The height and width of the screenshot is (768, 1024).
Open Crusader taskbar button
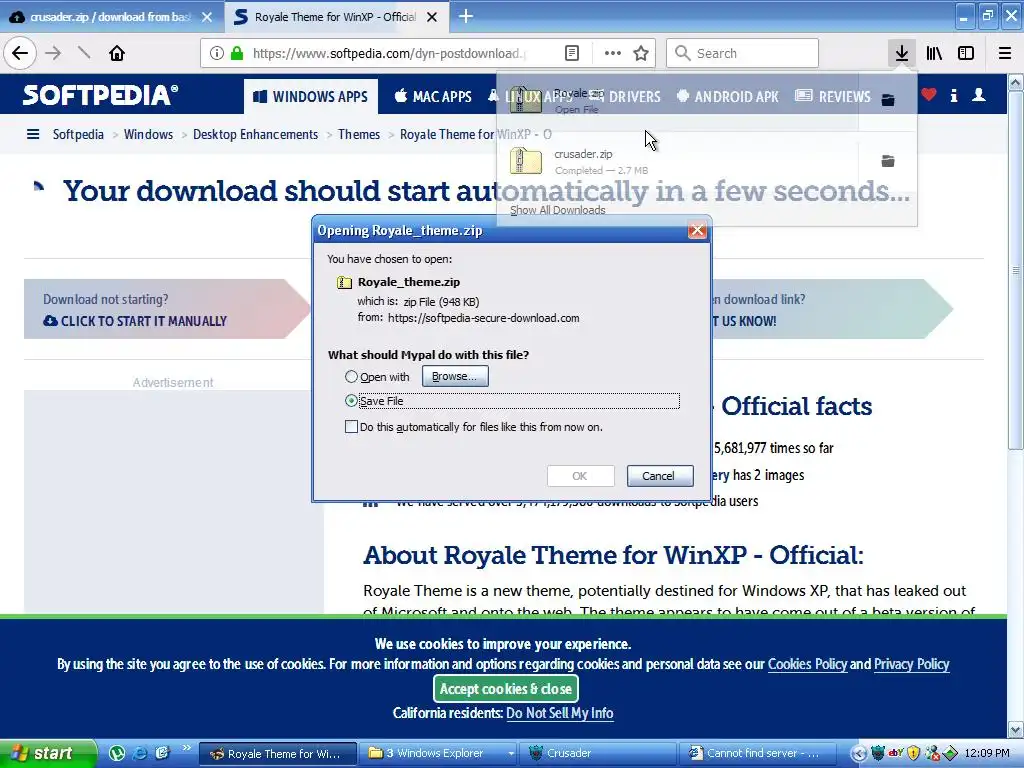point(598,754)
